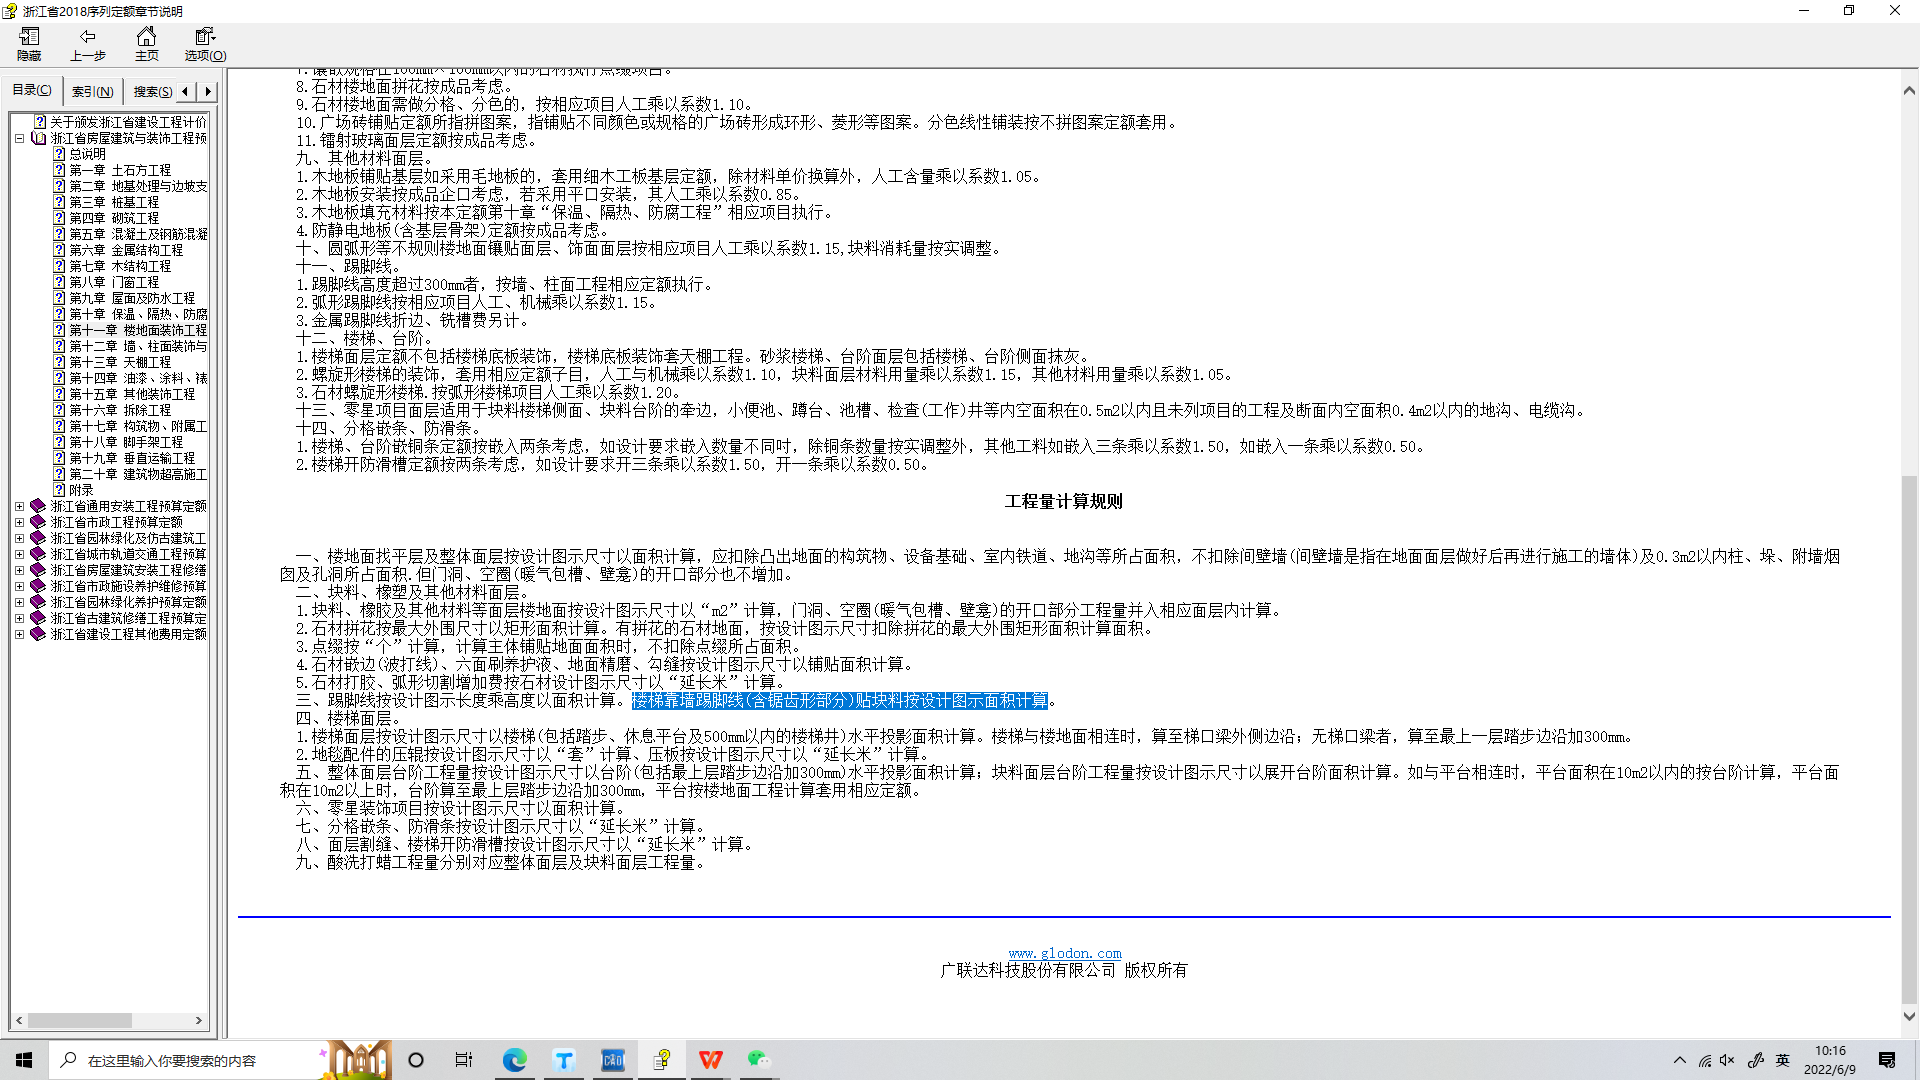Select 第四章 砌筑工程 topic
The height and width of the screenshot is (1080, 1920).
coord(114,218)
